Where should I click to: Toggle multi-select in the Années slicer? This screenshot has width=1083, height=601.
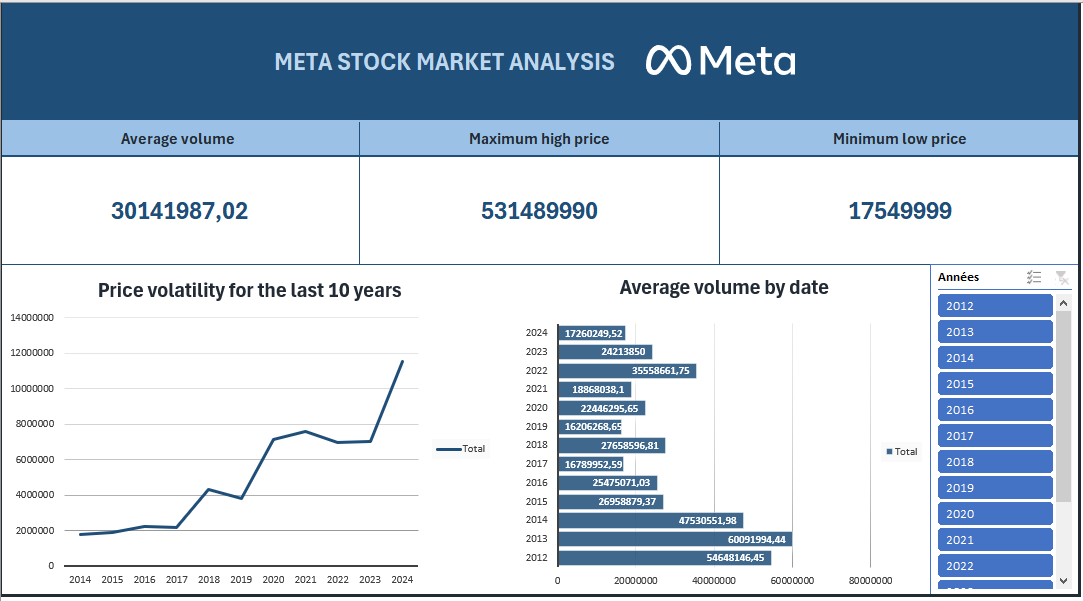1035,278
